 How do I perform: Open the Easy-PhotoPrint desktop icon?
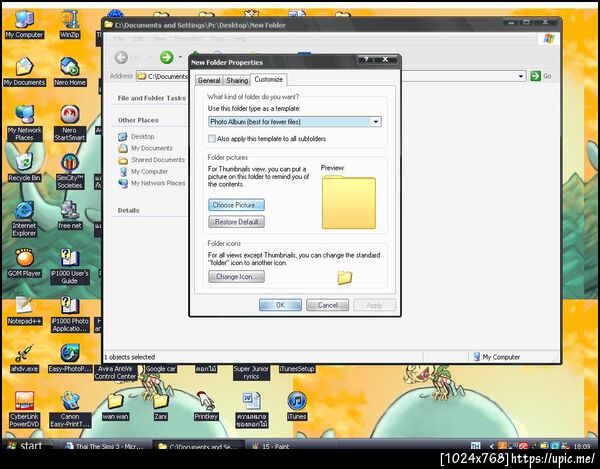click(x=69, y=358)
